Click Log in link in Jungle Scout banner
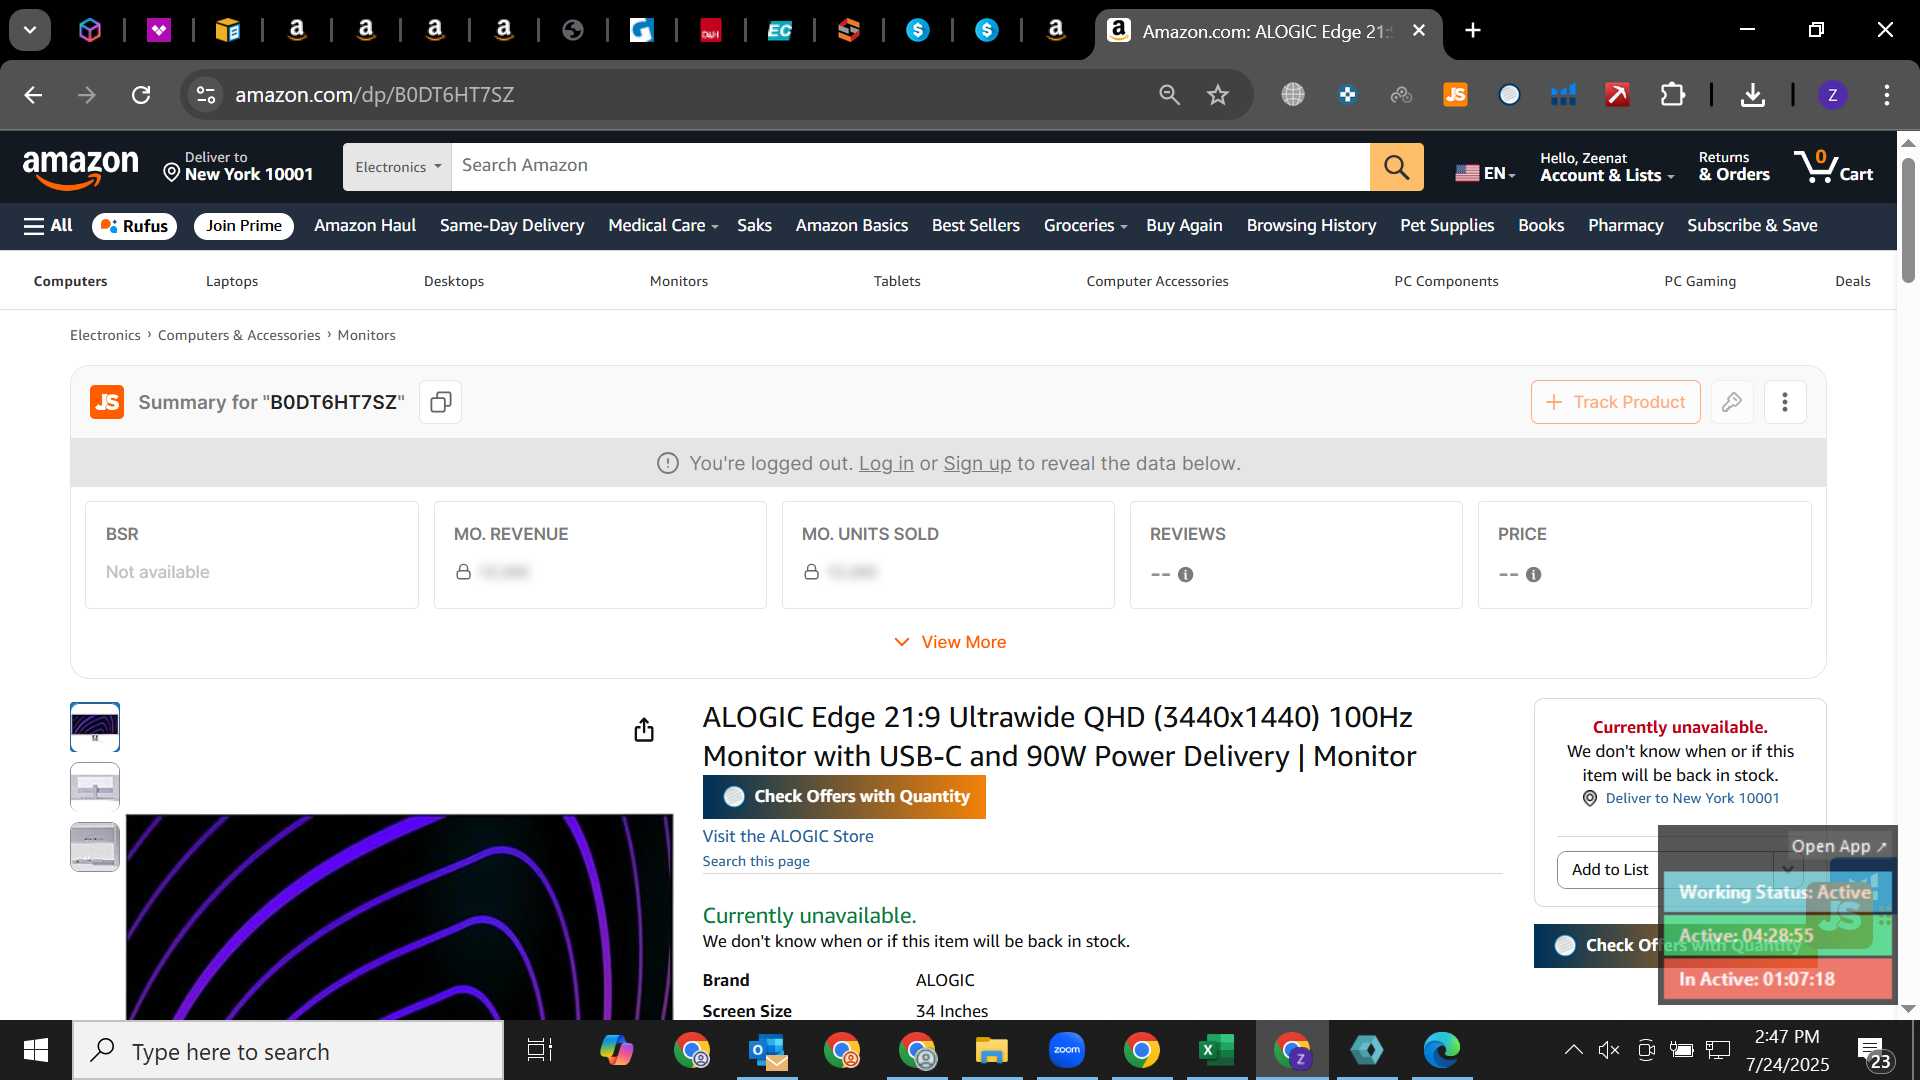 [x=885, y=463]
